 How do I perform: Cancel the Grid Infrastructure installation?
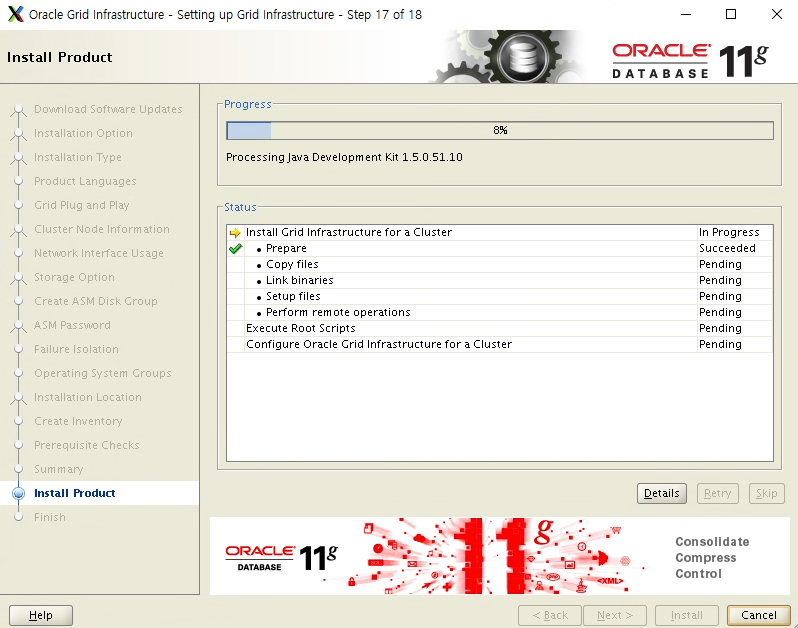coord(758,615)
